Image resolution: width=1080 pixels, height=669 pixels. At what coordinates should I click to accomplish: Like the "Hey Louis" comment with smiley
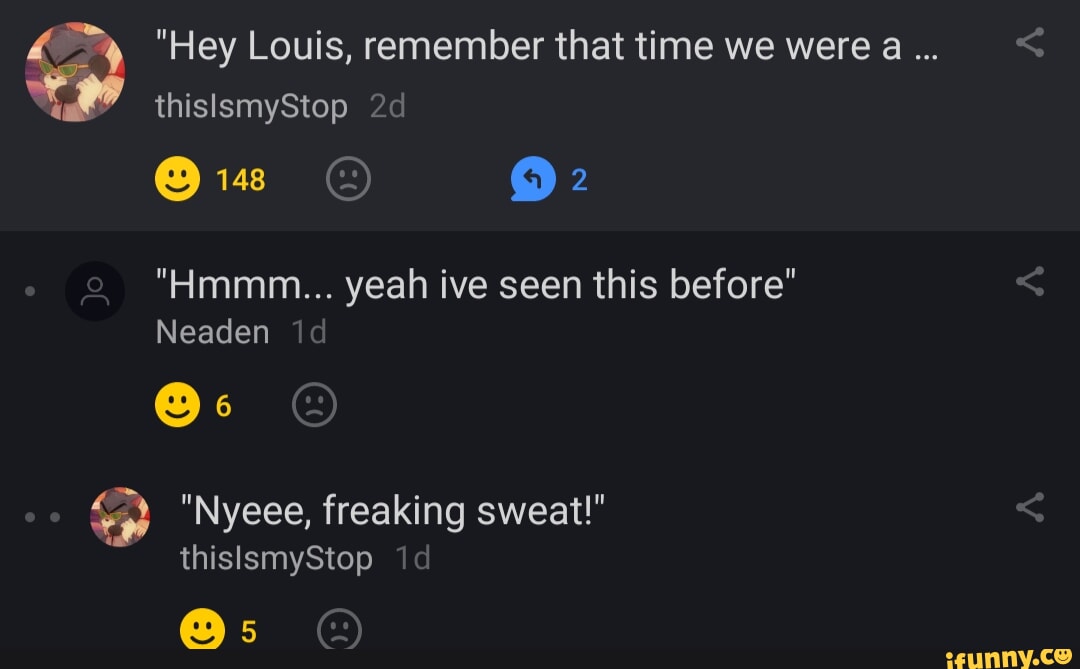click(x=178, y=180)
